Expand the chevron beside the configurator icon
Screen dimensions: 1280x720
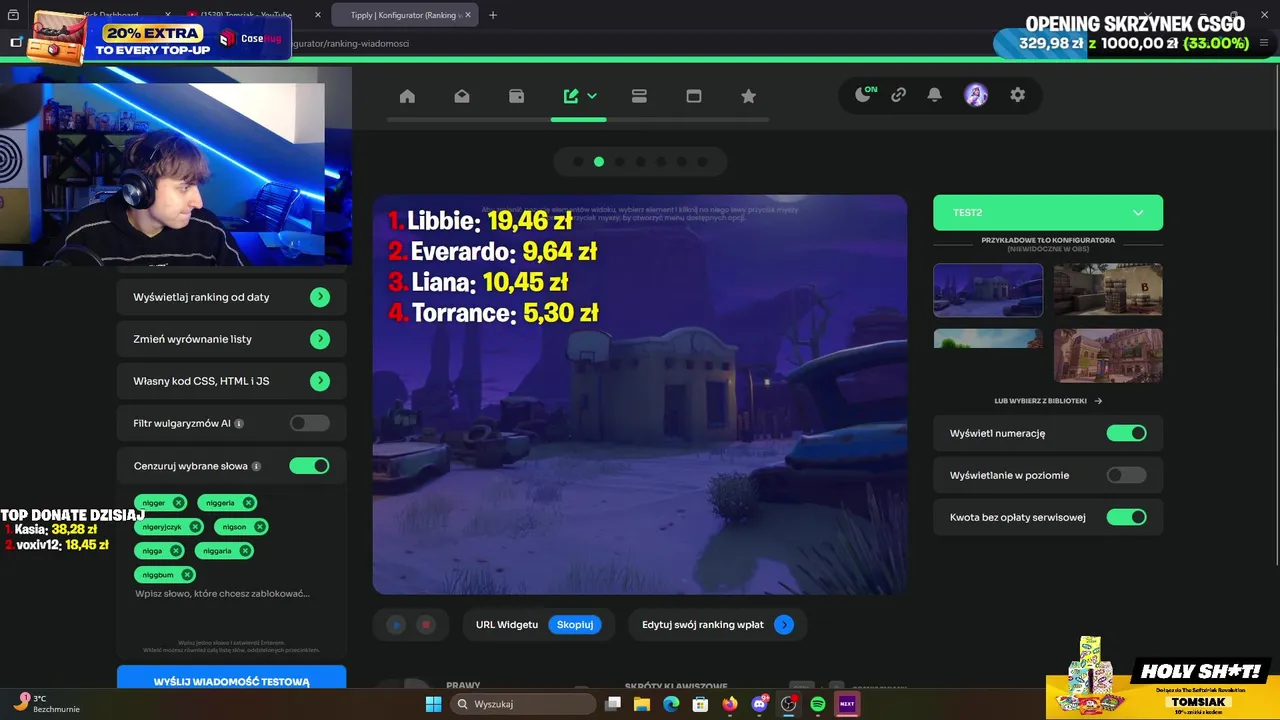pos(592,96)
